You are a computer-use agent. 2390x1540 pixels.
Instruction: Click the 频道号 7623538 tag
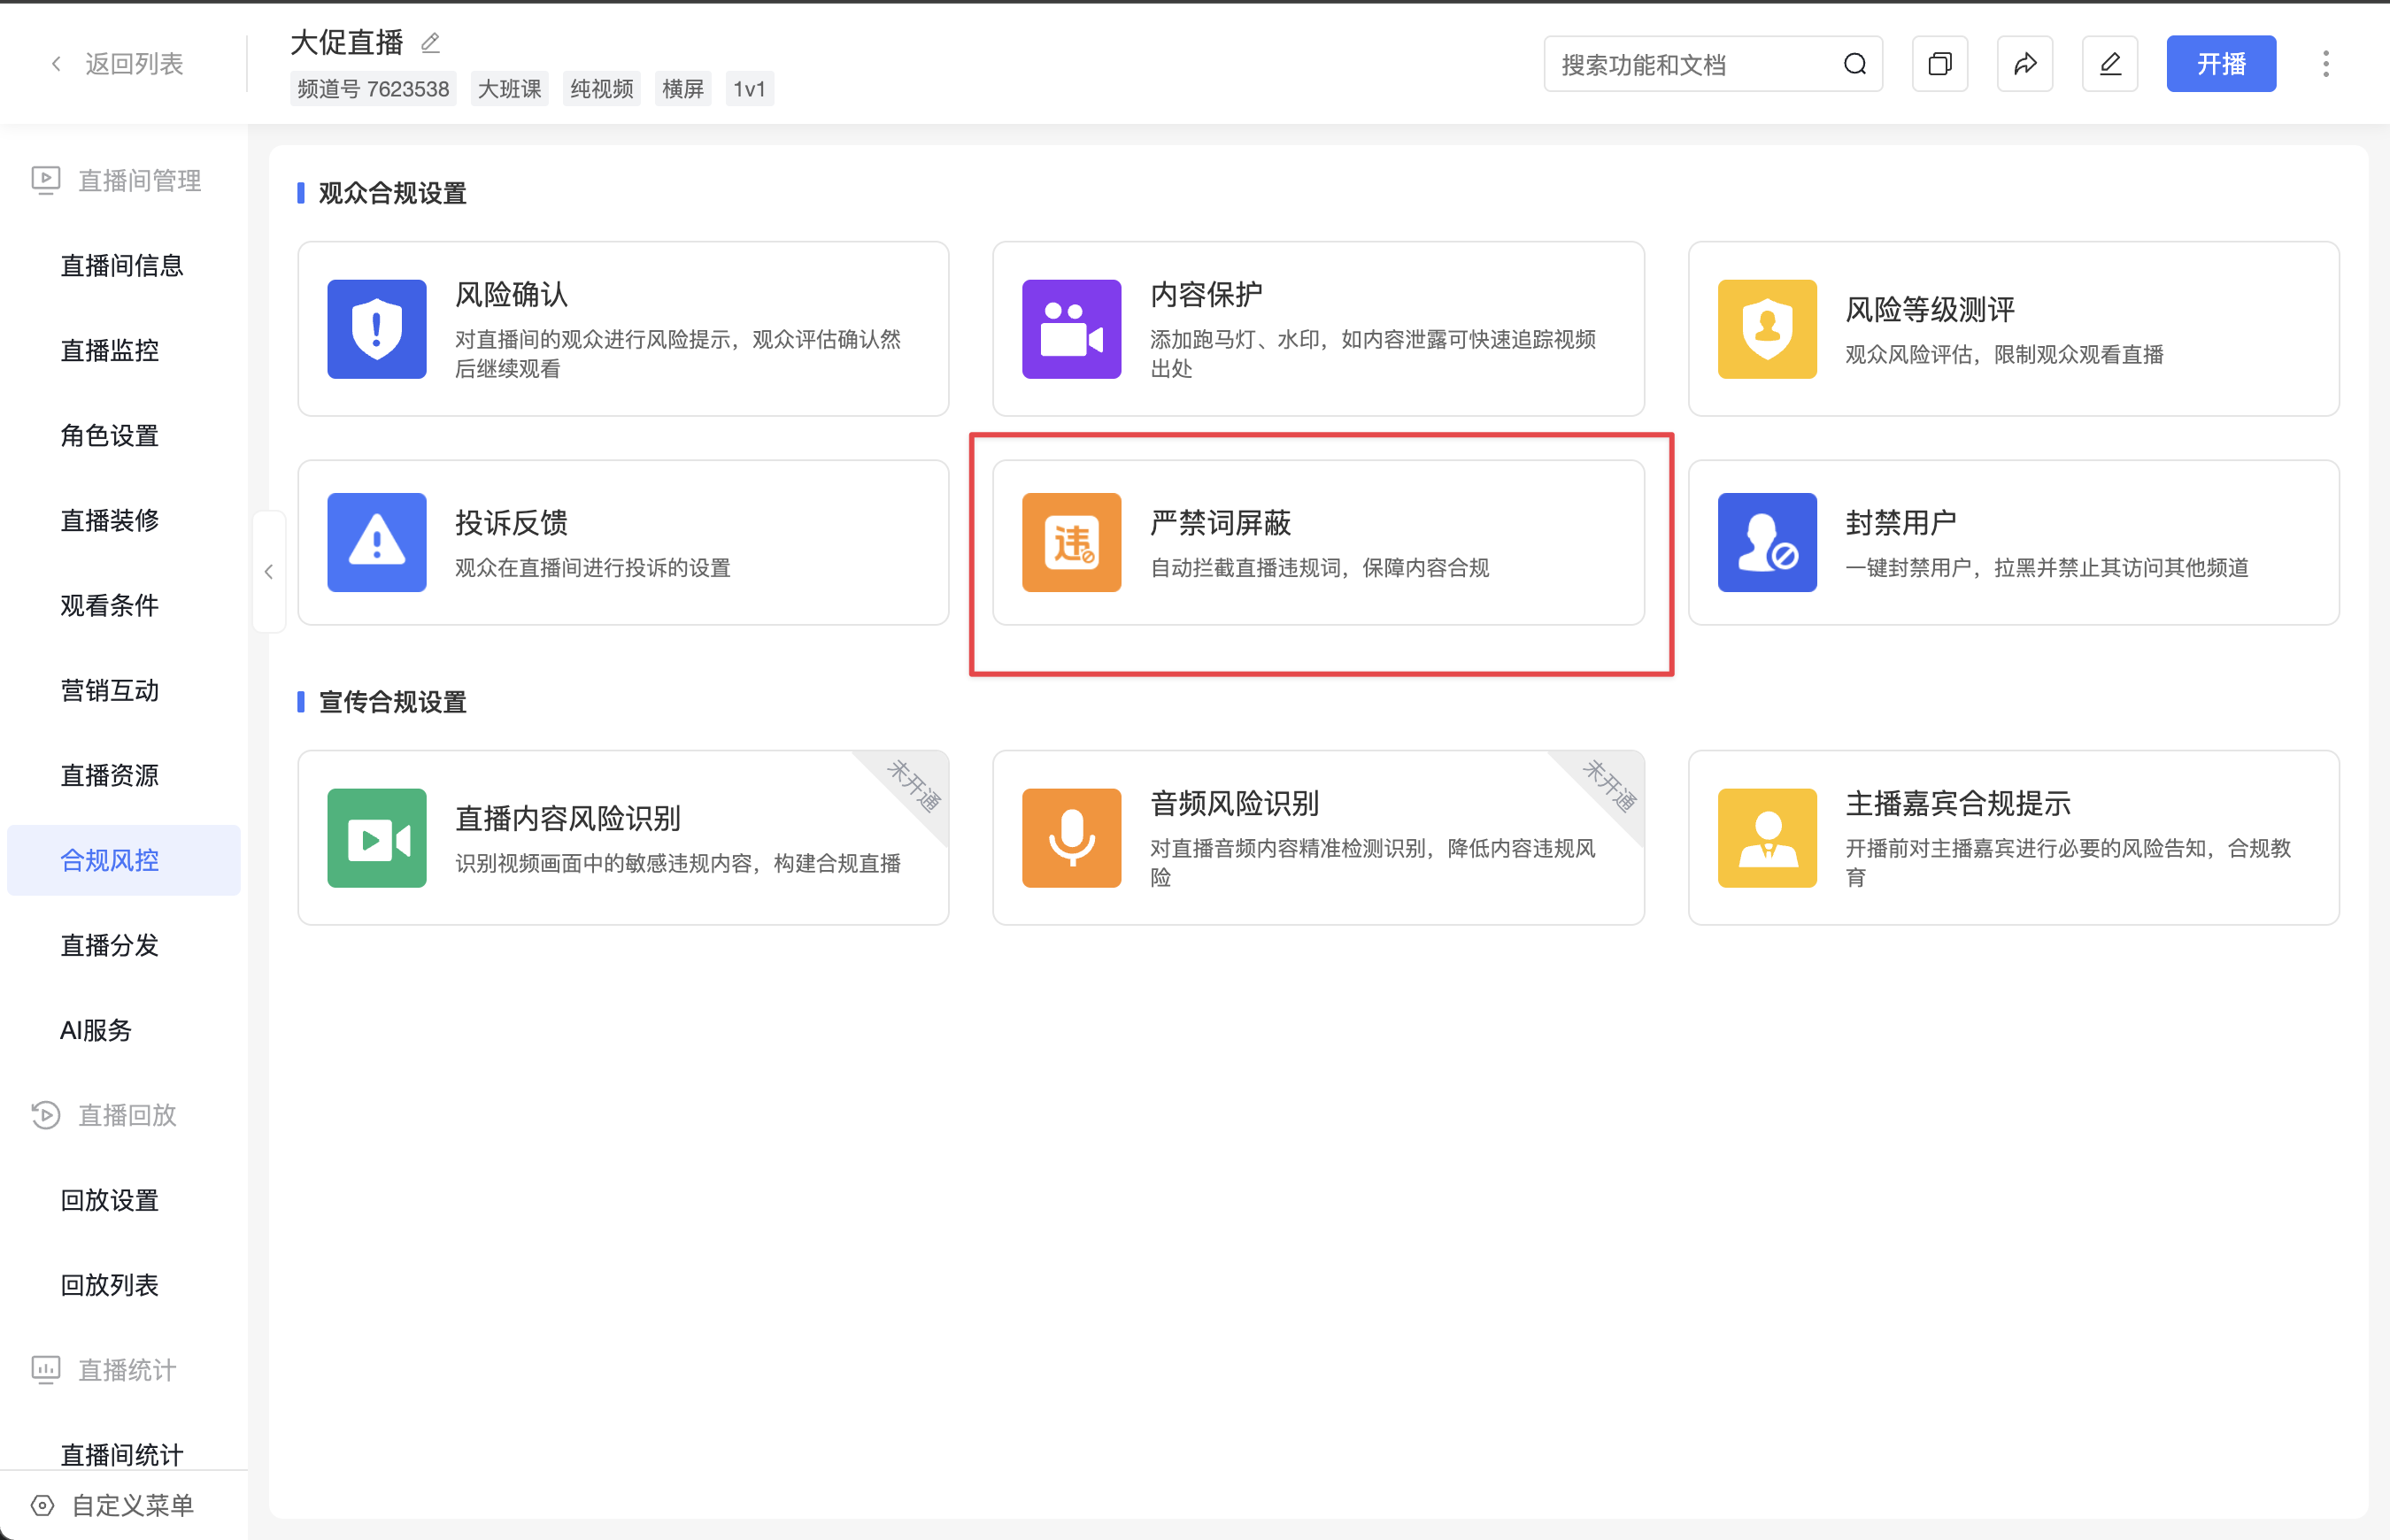click(x=373, y=89)
